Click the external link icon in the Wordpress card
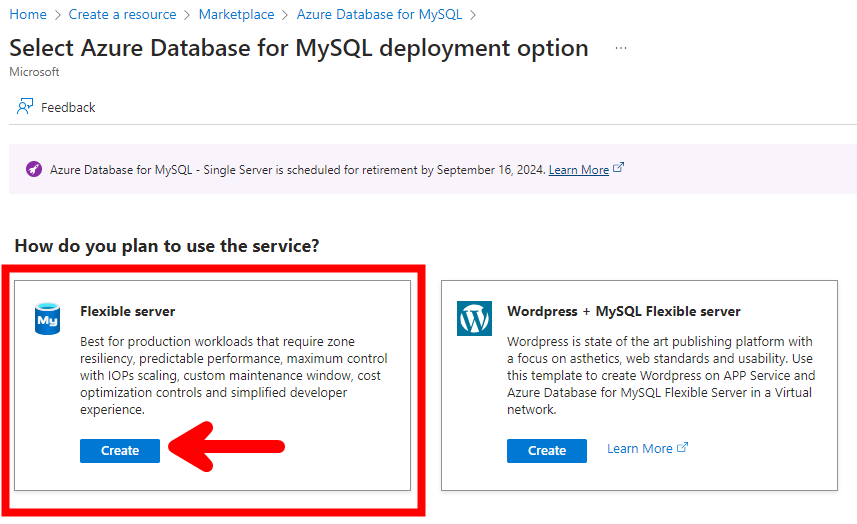This screenshot has height=524, width=857. [x=682, y=448]
